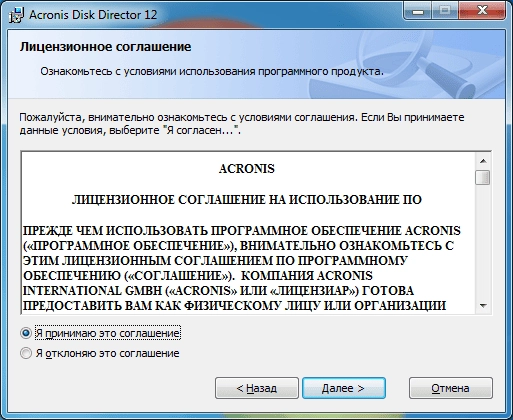Click the Acronis installer icon in title bar
The height and width of the screenshot is (420, 513).
coord(16,15)
